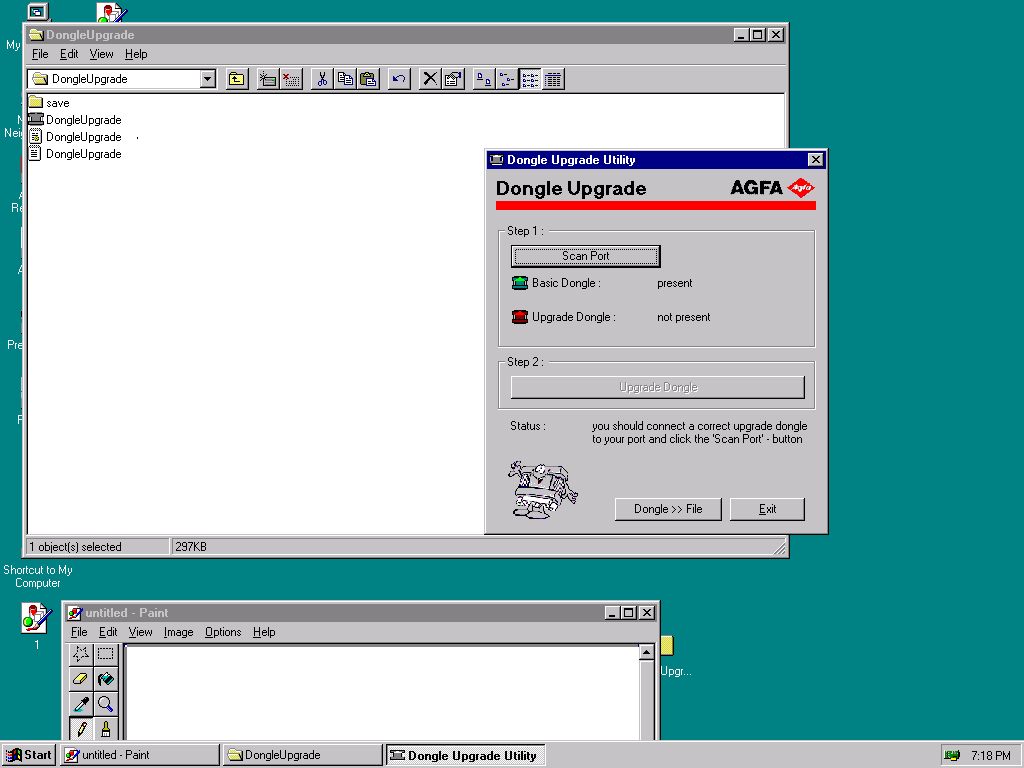Click the Scan Port button
This screenshot has height=768, width=1024.
tap(586, 256)
